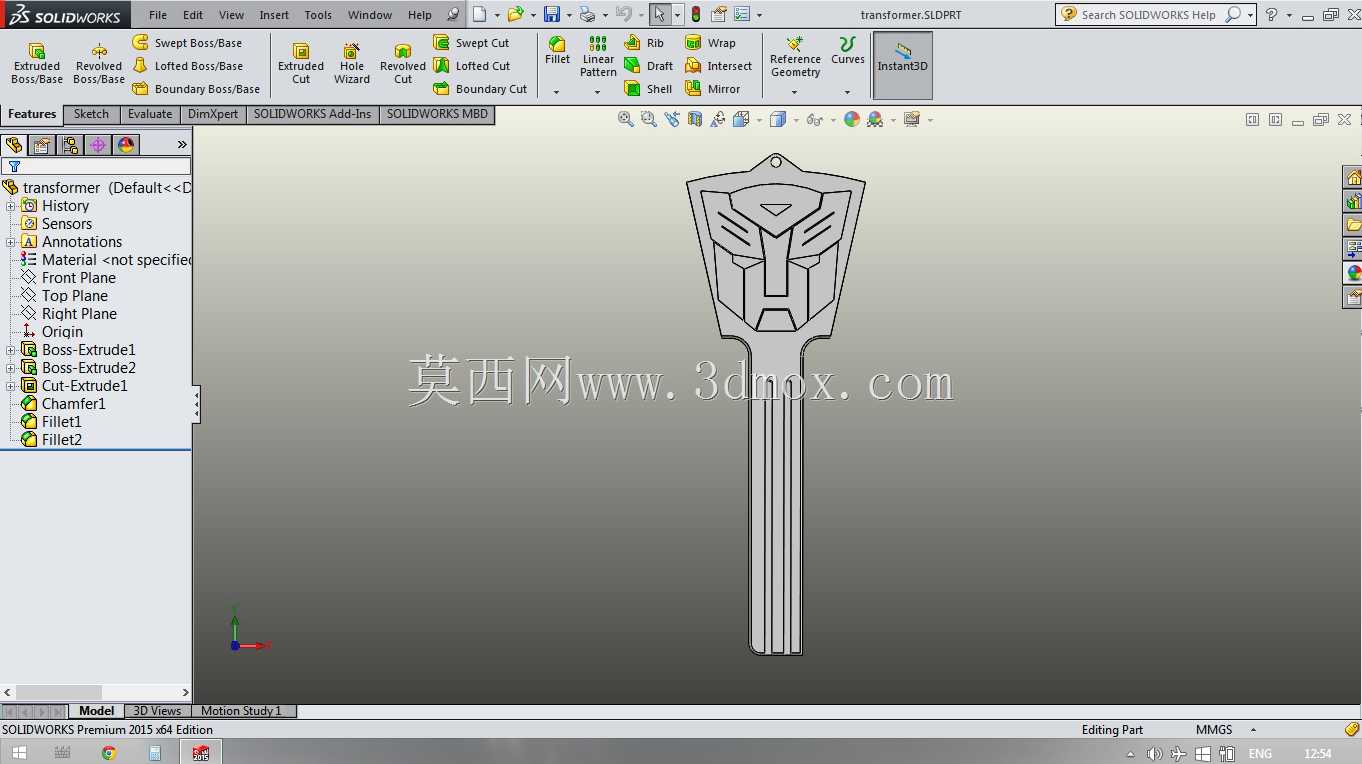Open the File menu
1362x764 pixels.
point(158,15)
